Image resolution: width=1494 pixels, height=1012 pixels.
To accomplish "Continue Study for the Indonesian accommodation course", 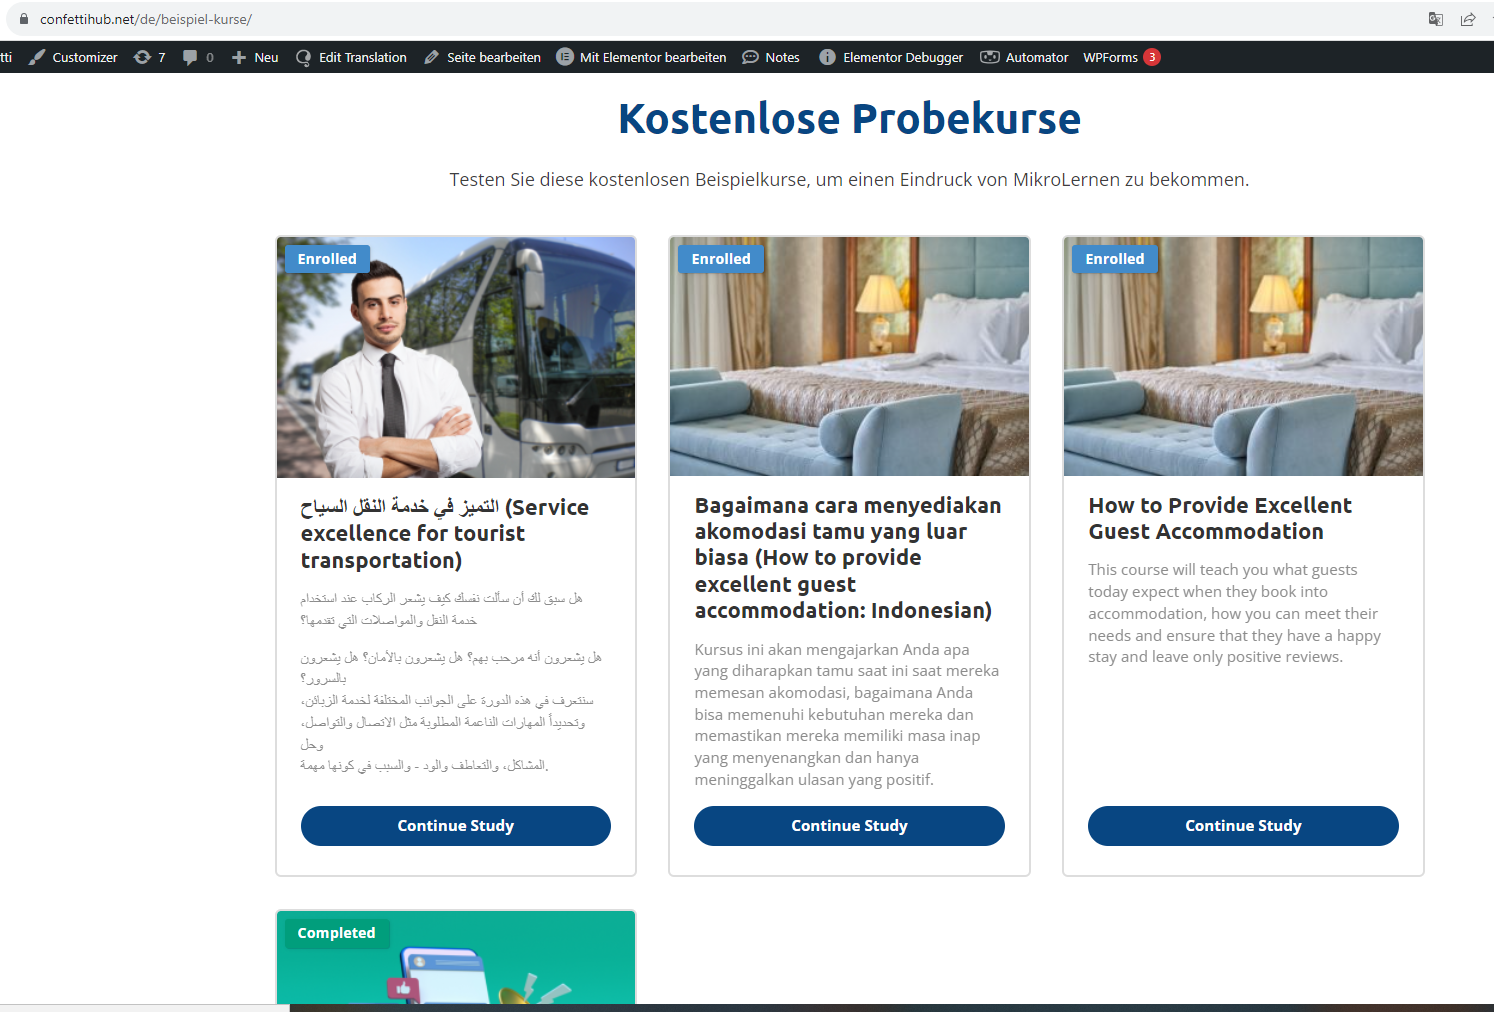I will [849, 826].
